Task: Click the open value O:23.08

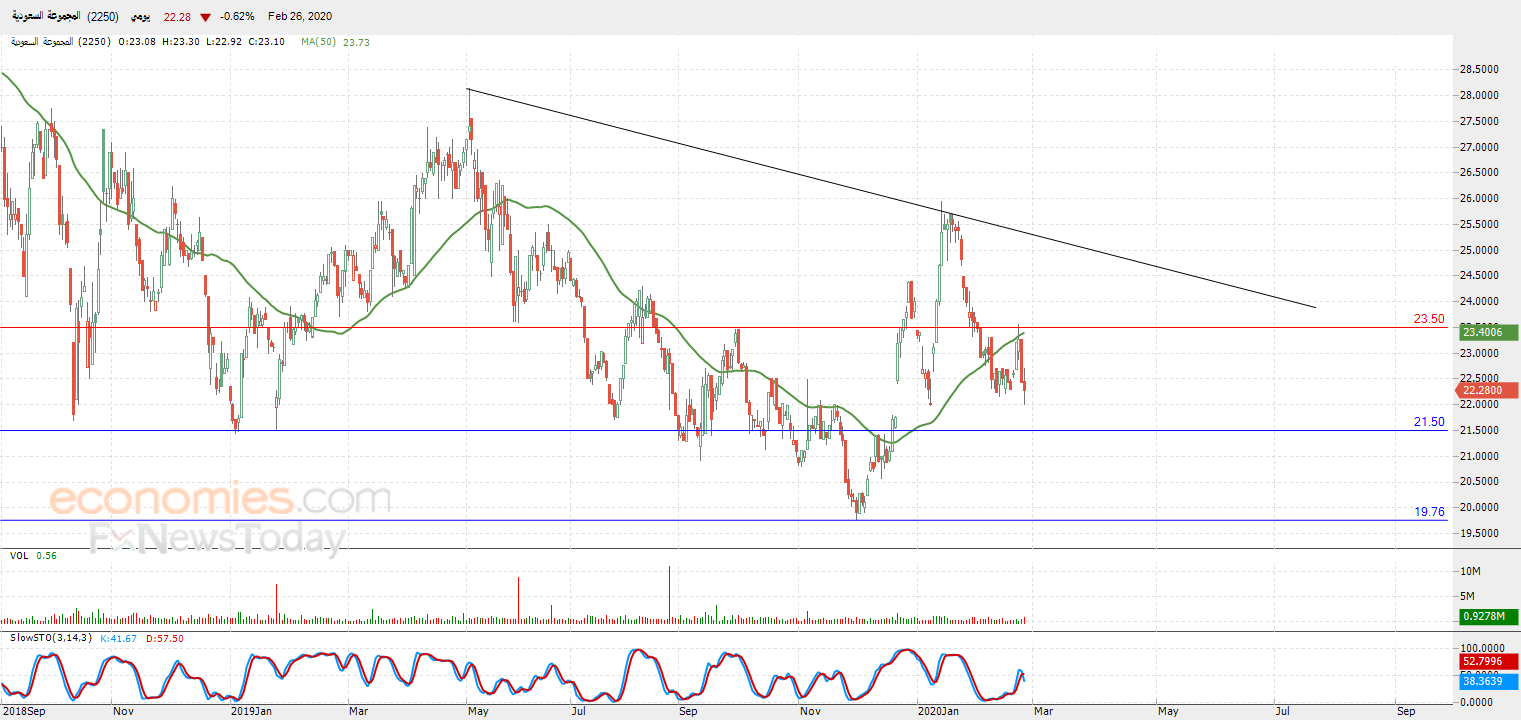Action: (139, 42)
